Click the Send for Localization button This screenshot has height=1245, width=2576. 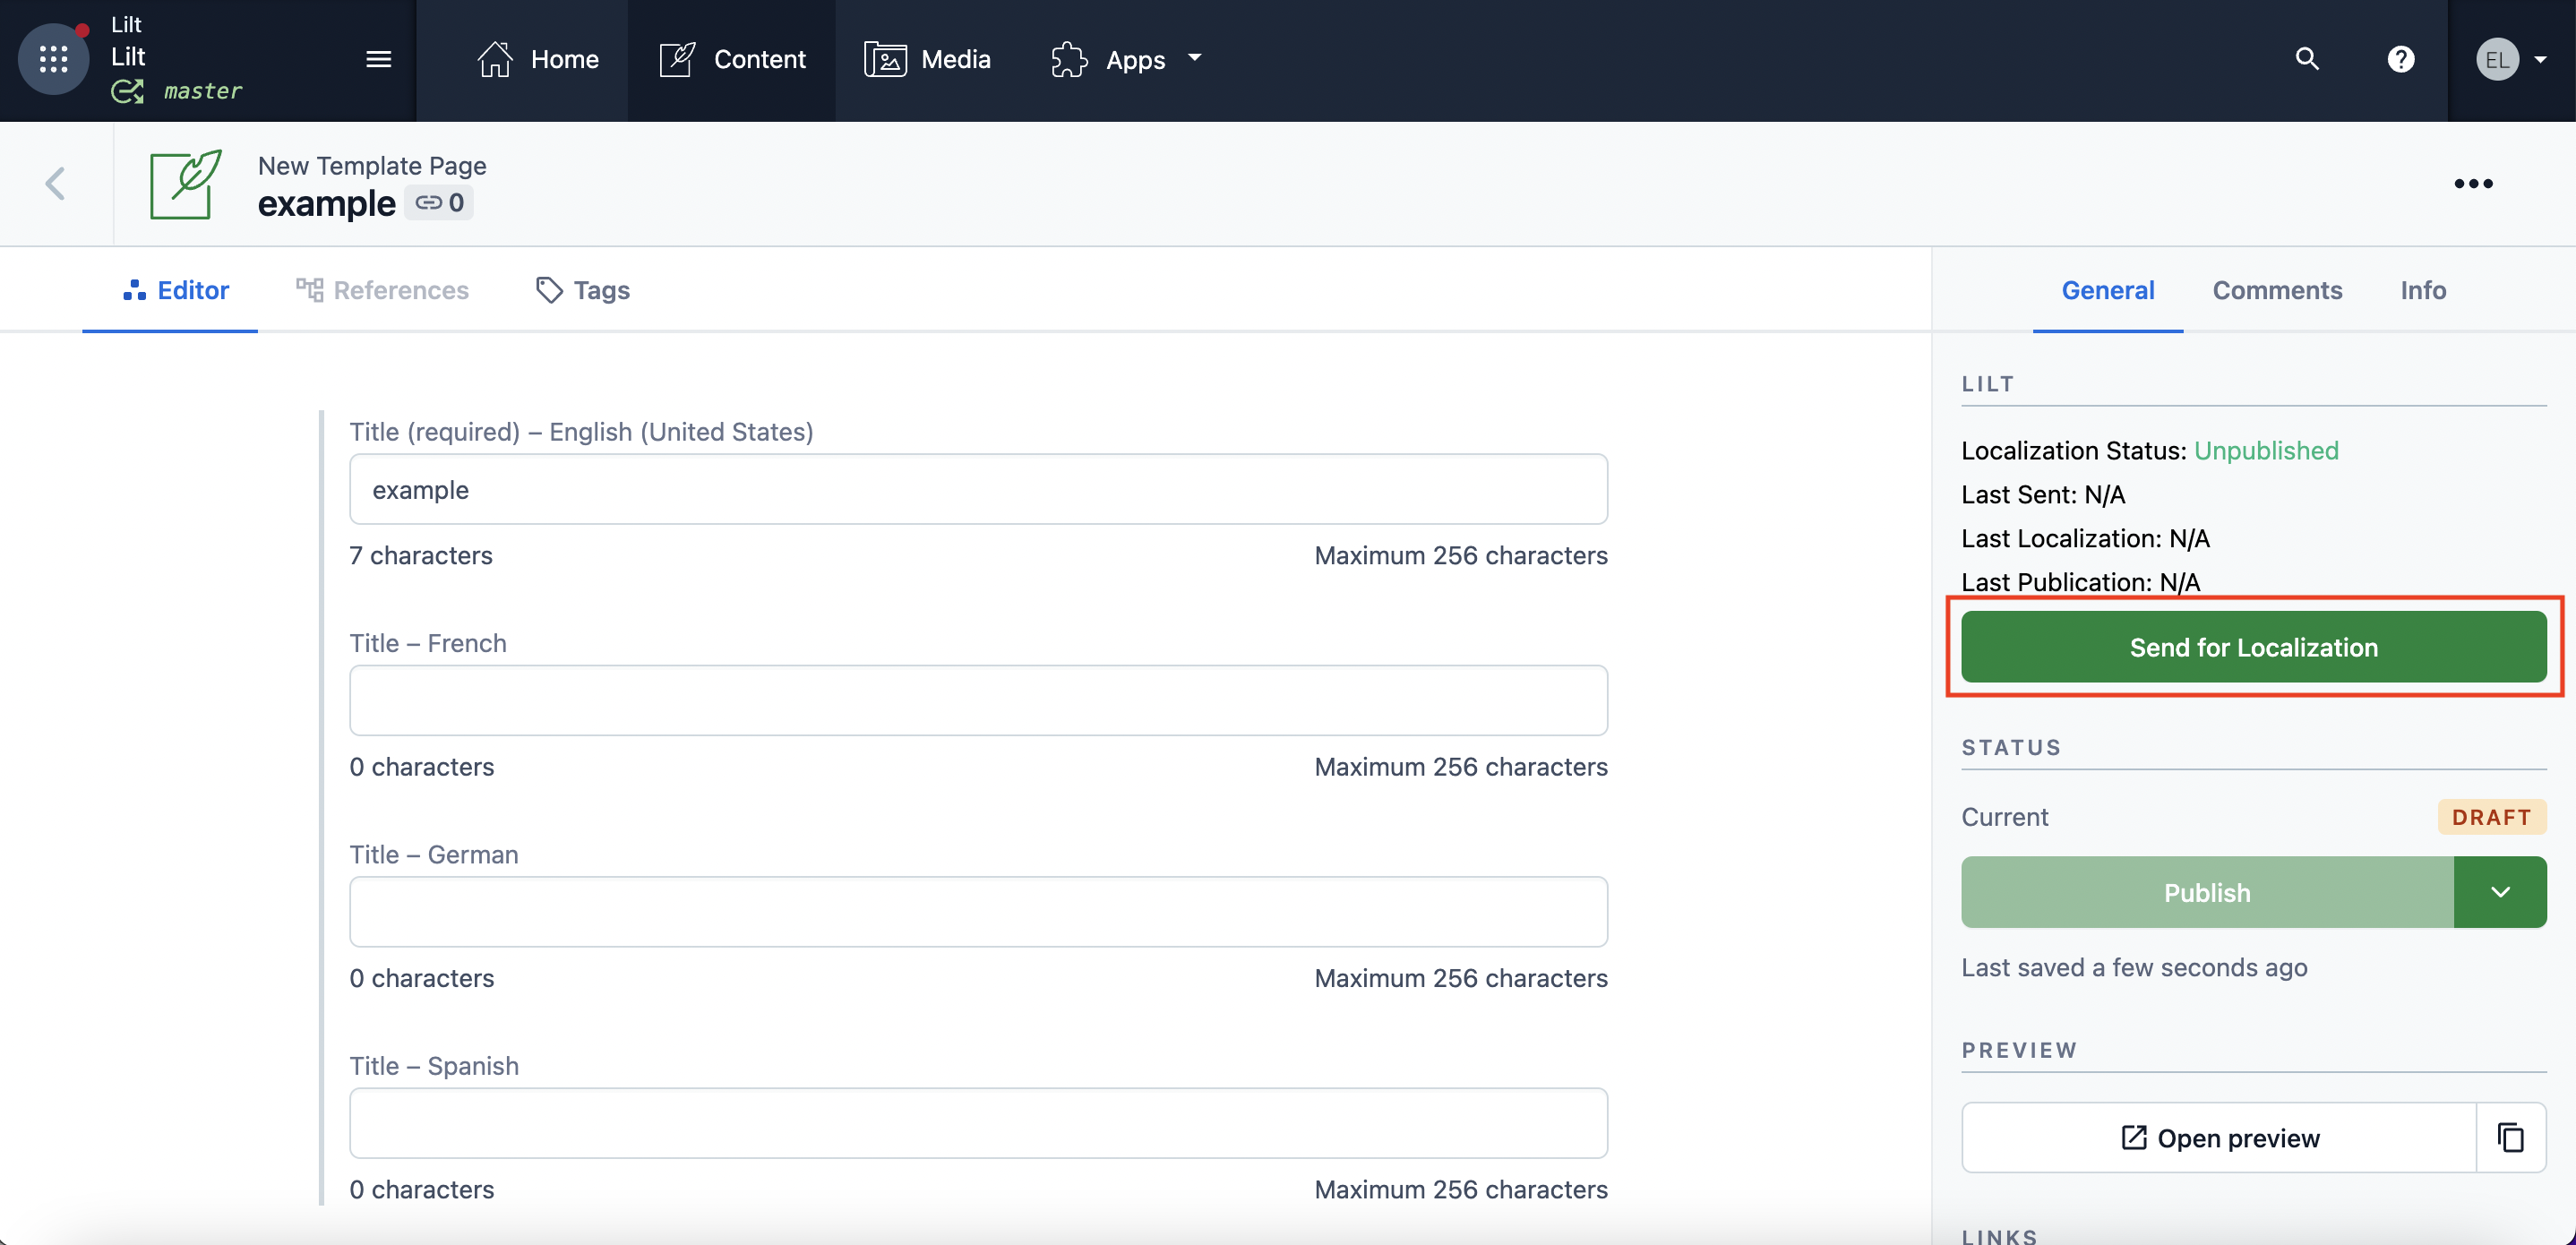click(x=2253, y=647)
